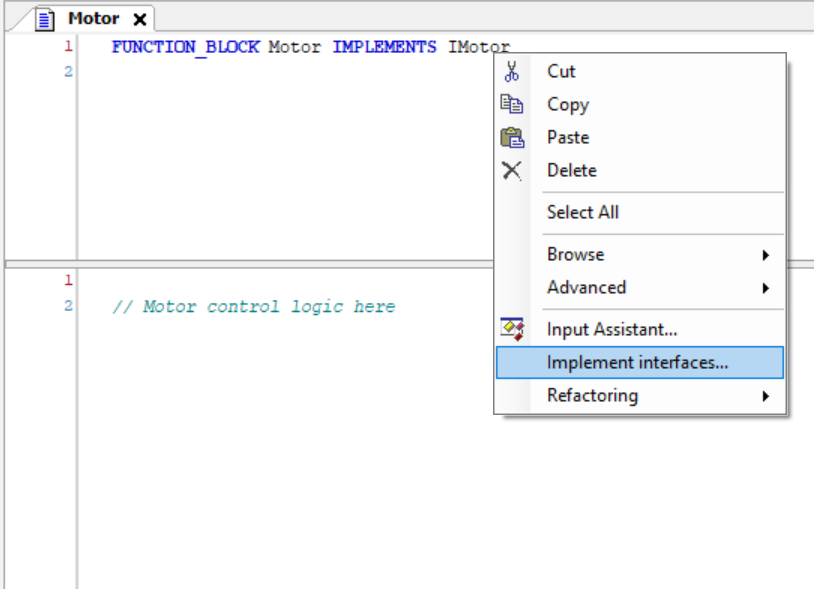
Task: Choose Select All from the context menu
Action: (640, 212)
